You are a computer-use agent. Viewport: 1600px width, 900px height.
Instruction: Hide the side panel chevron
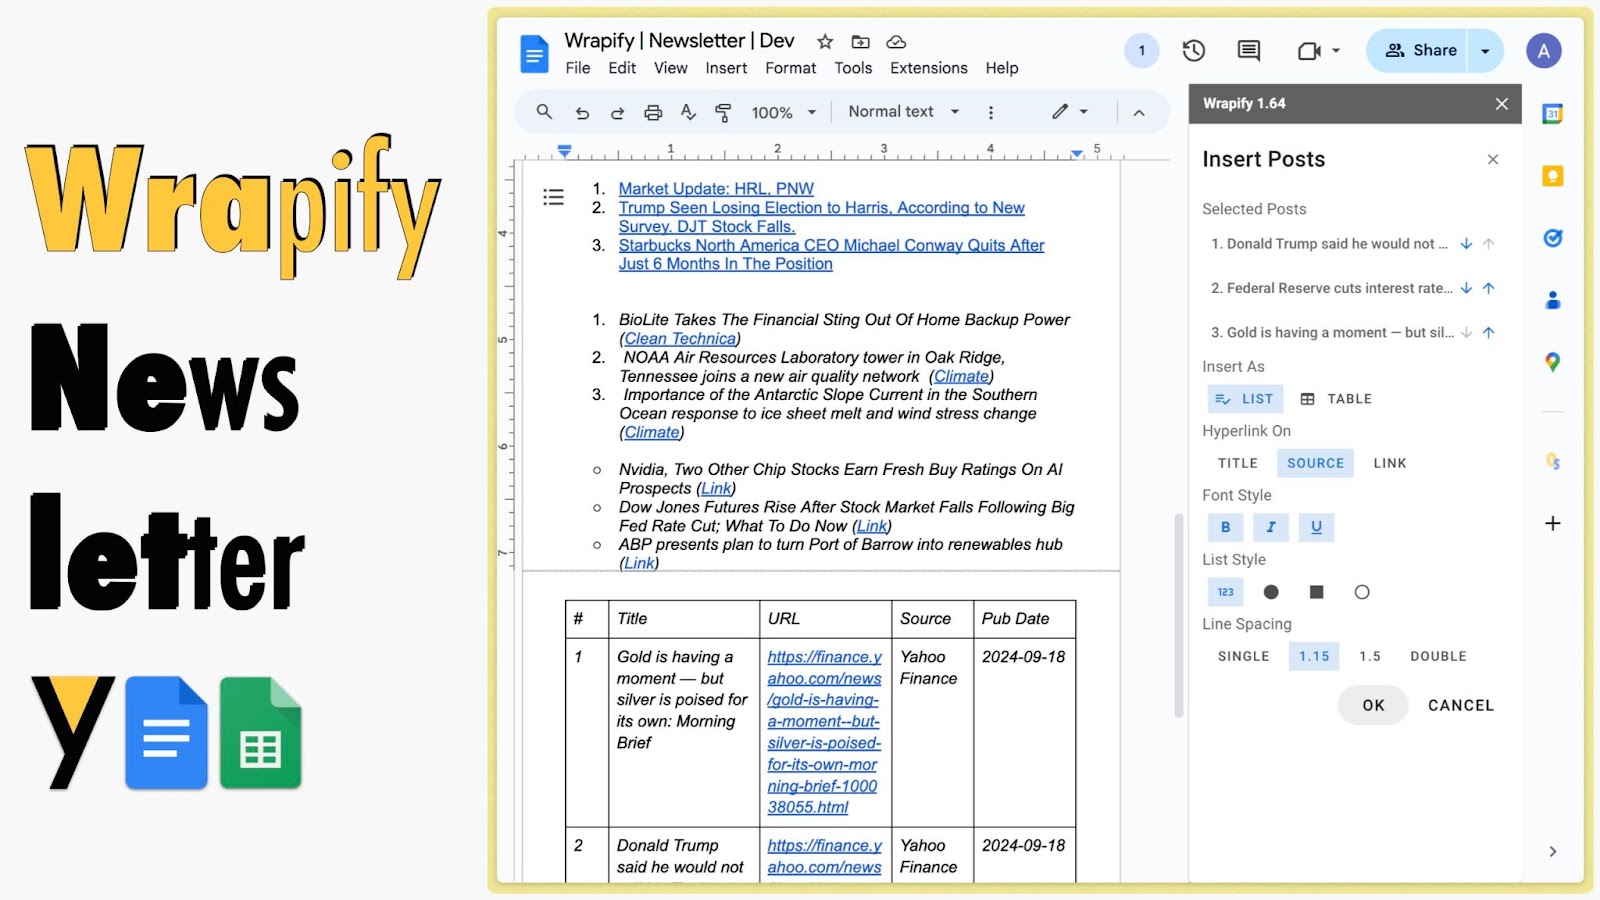1553,852
